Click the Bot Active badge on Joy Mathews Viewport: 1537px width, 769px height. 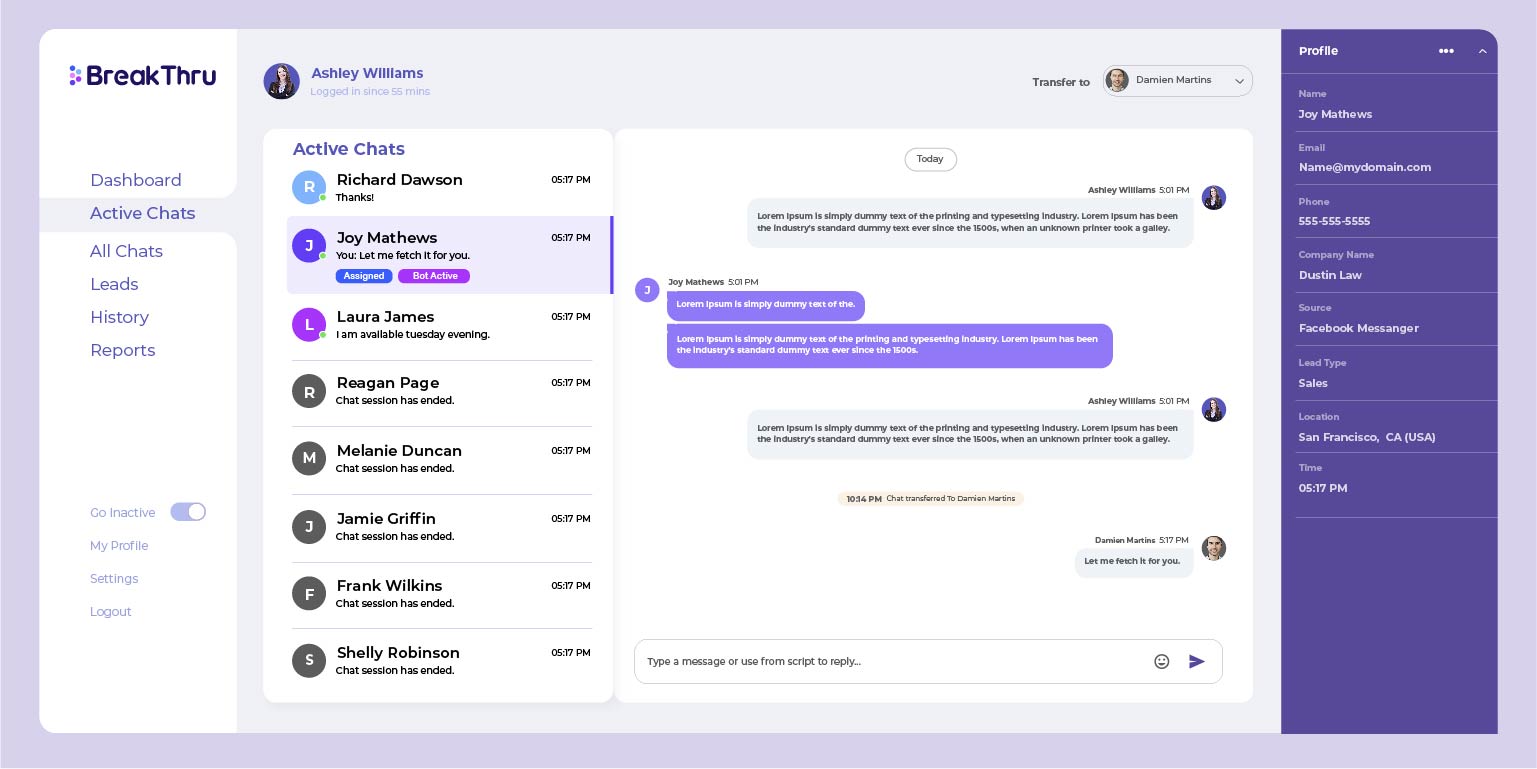(434, 276)
